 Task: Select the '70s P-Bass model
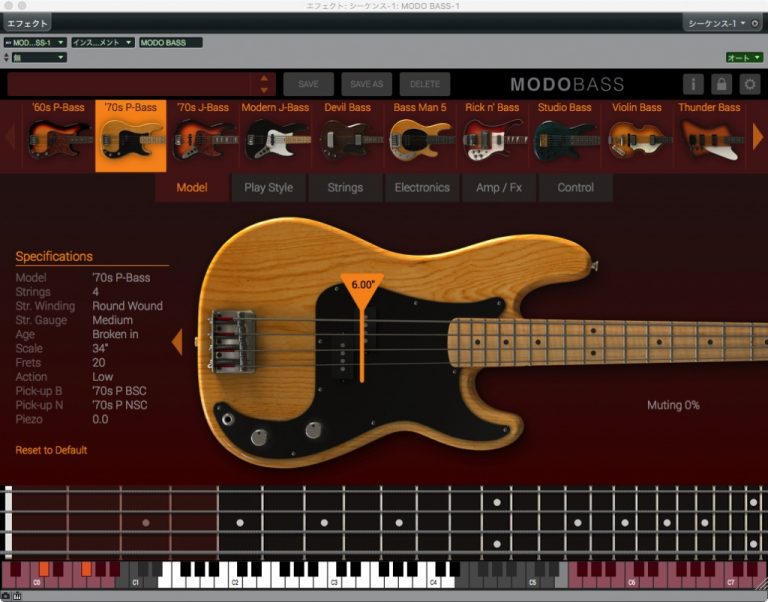(131, 136)
